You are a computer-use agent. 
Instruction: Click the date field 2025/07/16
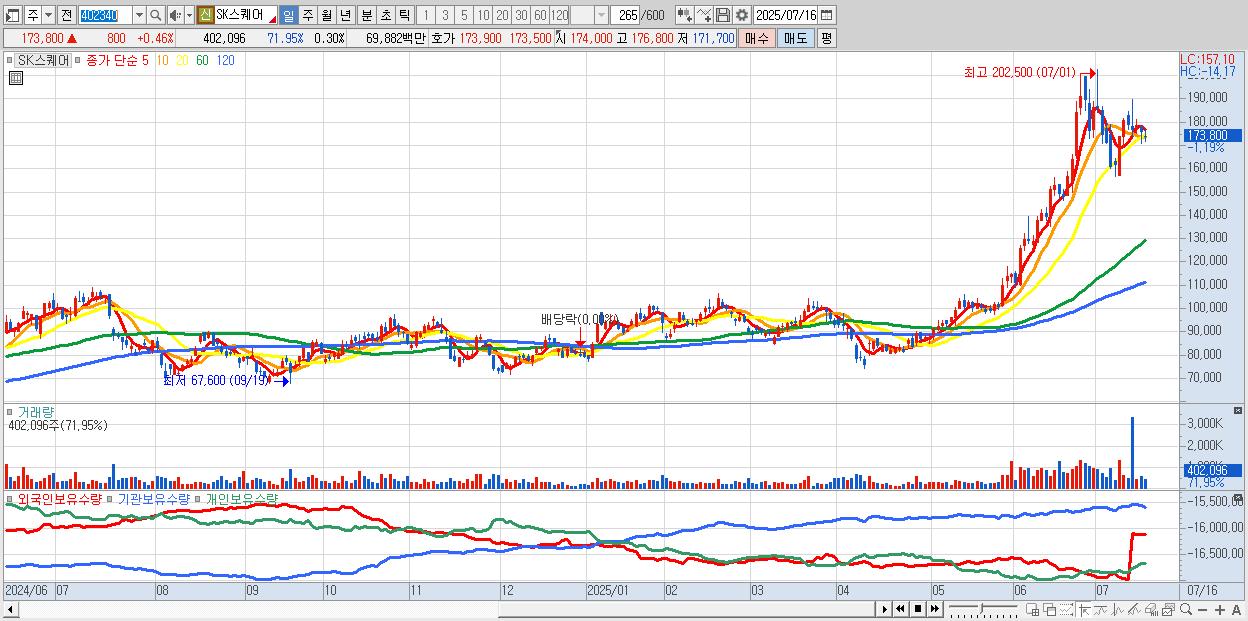point(785,15)
